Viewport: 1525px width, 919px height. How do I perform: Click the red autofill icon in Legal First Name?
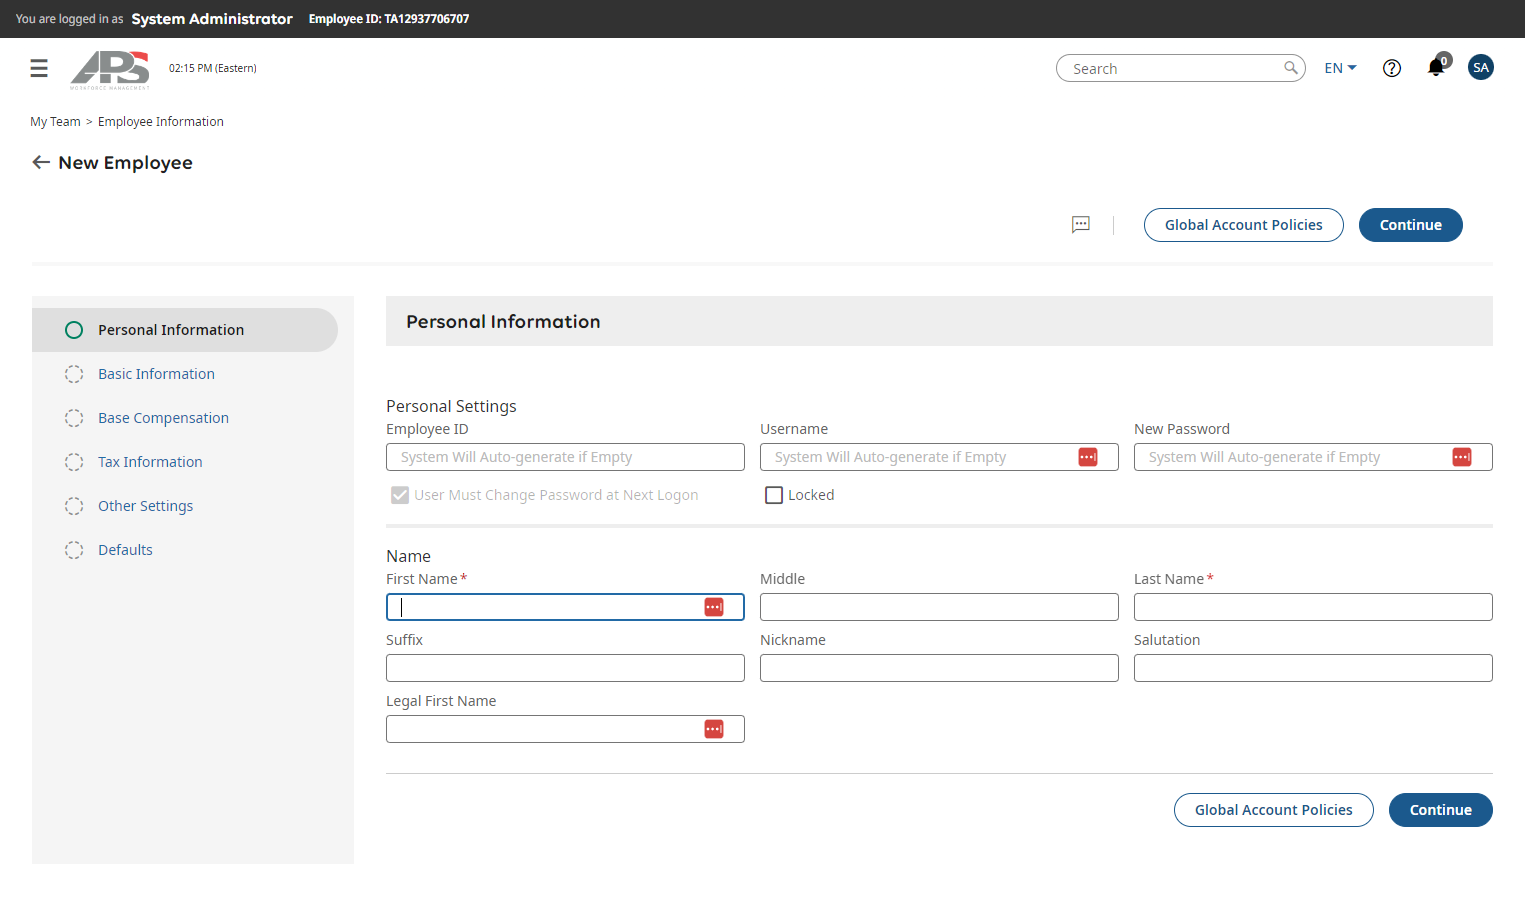point(714,729)
